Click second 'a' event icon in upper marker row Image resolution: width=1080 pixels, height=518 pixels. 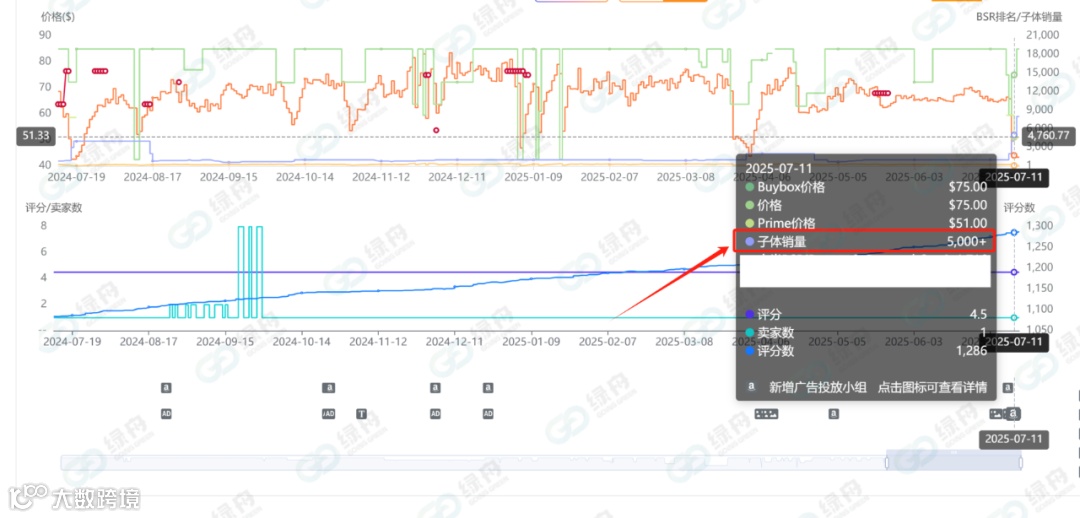[329, 388]
